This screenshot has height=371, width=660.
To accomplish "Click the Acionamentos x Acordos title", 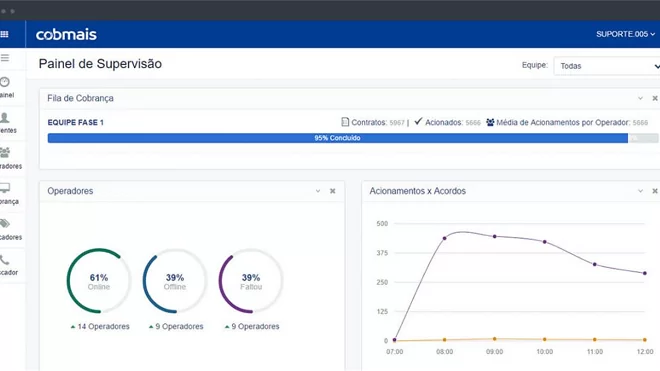I will pyautogui.click(x=418, y=191).
